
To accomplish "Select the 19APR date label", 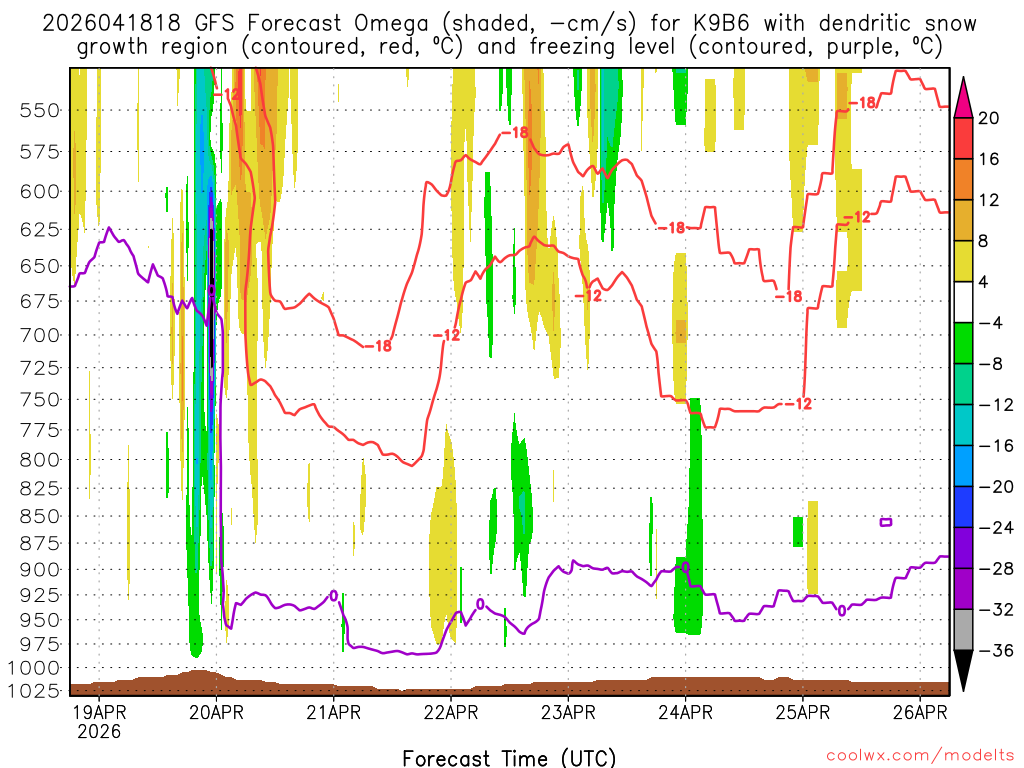I will tap(99, 712).
